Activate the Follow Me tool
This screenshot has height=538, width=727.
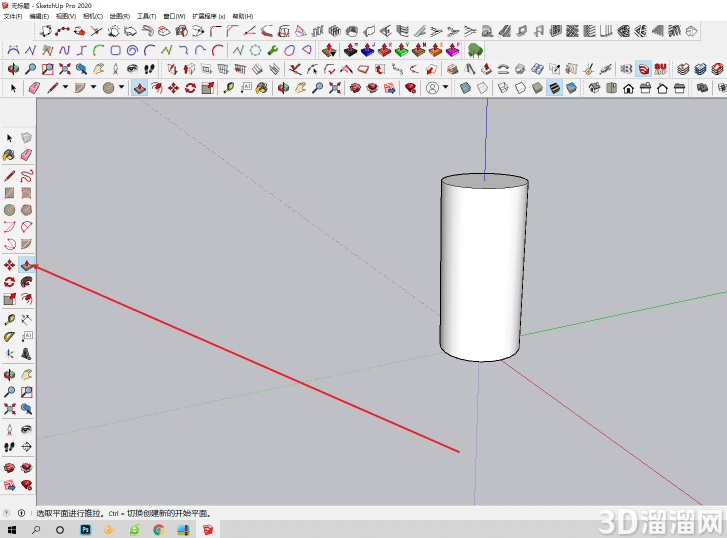pyautogui.click(x=26, y=282)
